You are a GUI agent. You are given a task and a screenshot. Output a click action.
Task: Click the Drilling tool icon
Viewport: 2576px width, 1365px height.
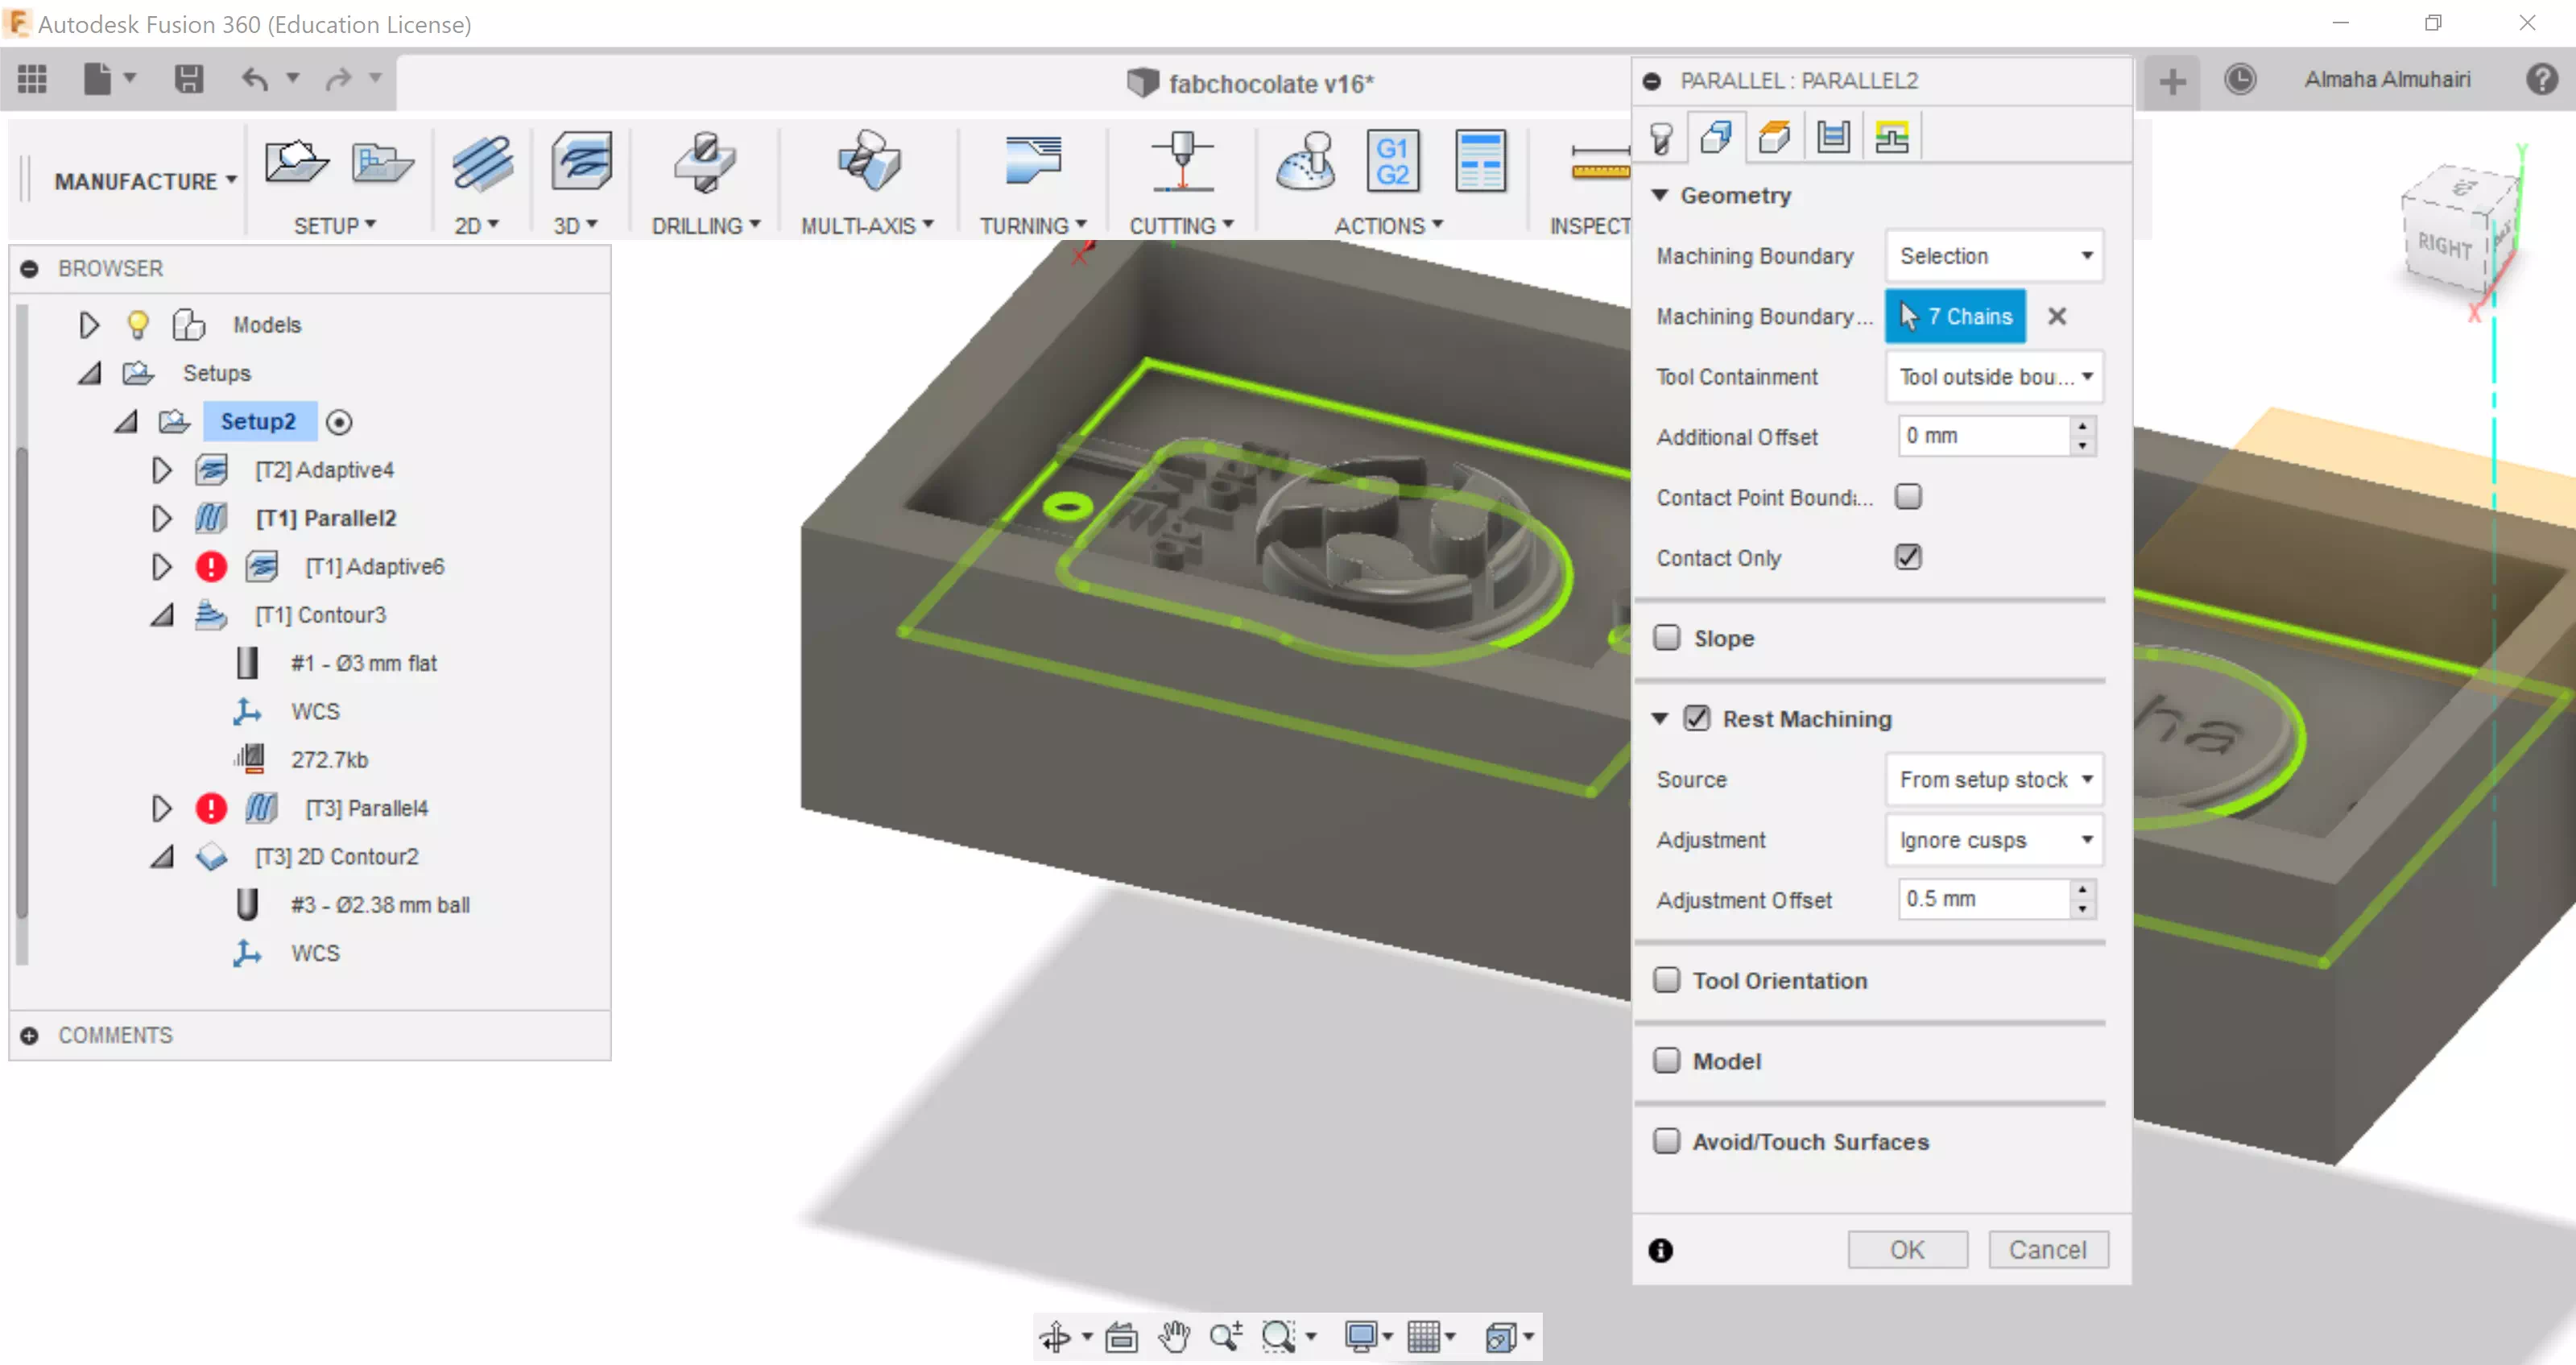point(704,161)
